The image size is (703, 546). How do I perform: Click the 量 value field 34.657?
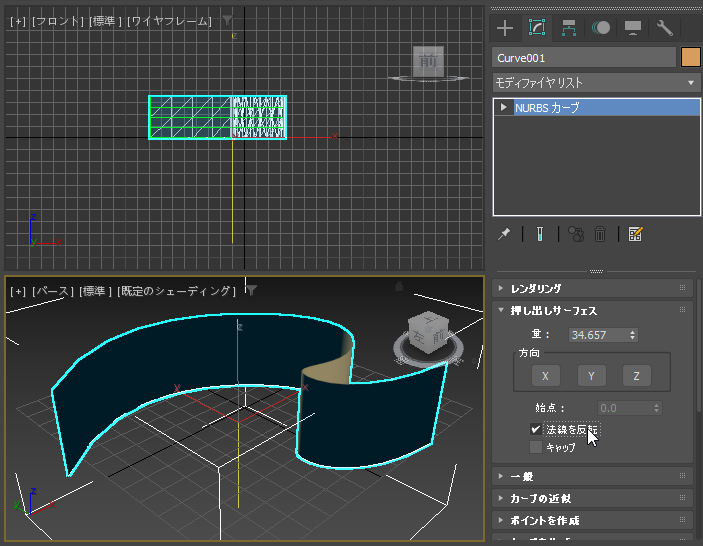click(x=599, y=335)
